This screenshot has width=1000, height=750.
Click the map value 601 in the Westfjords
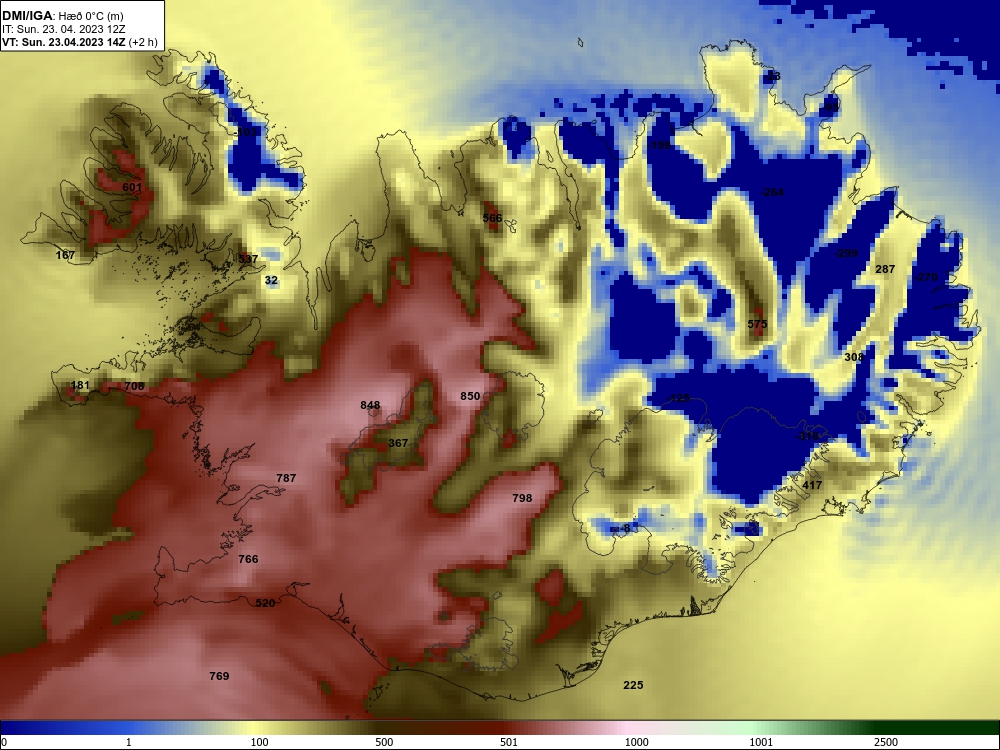pyautogui.click(x=132, y=188)
